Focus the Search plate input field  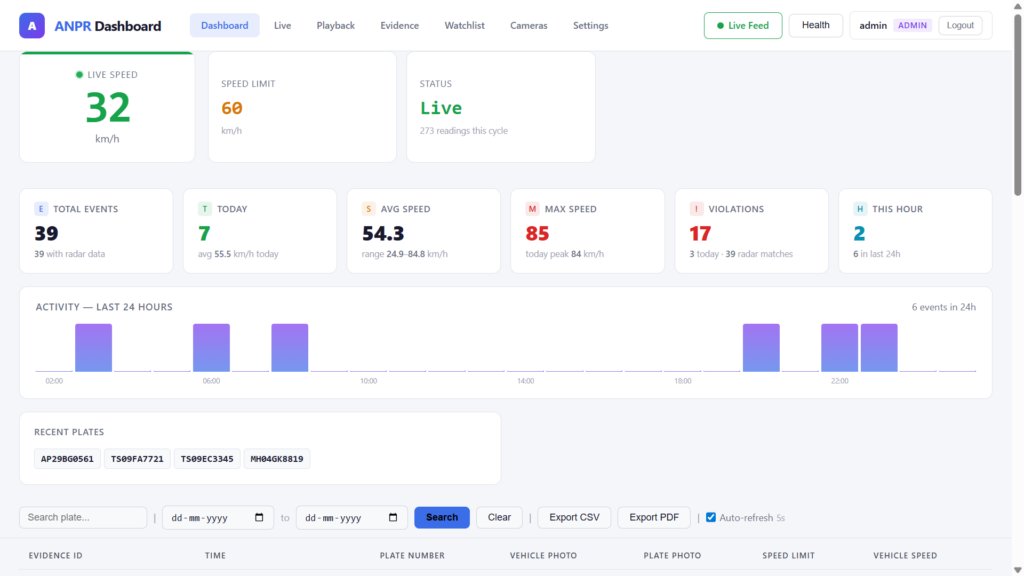(83, 517)
